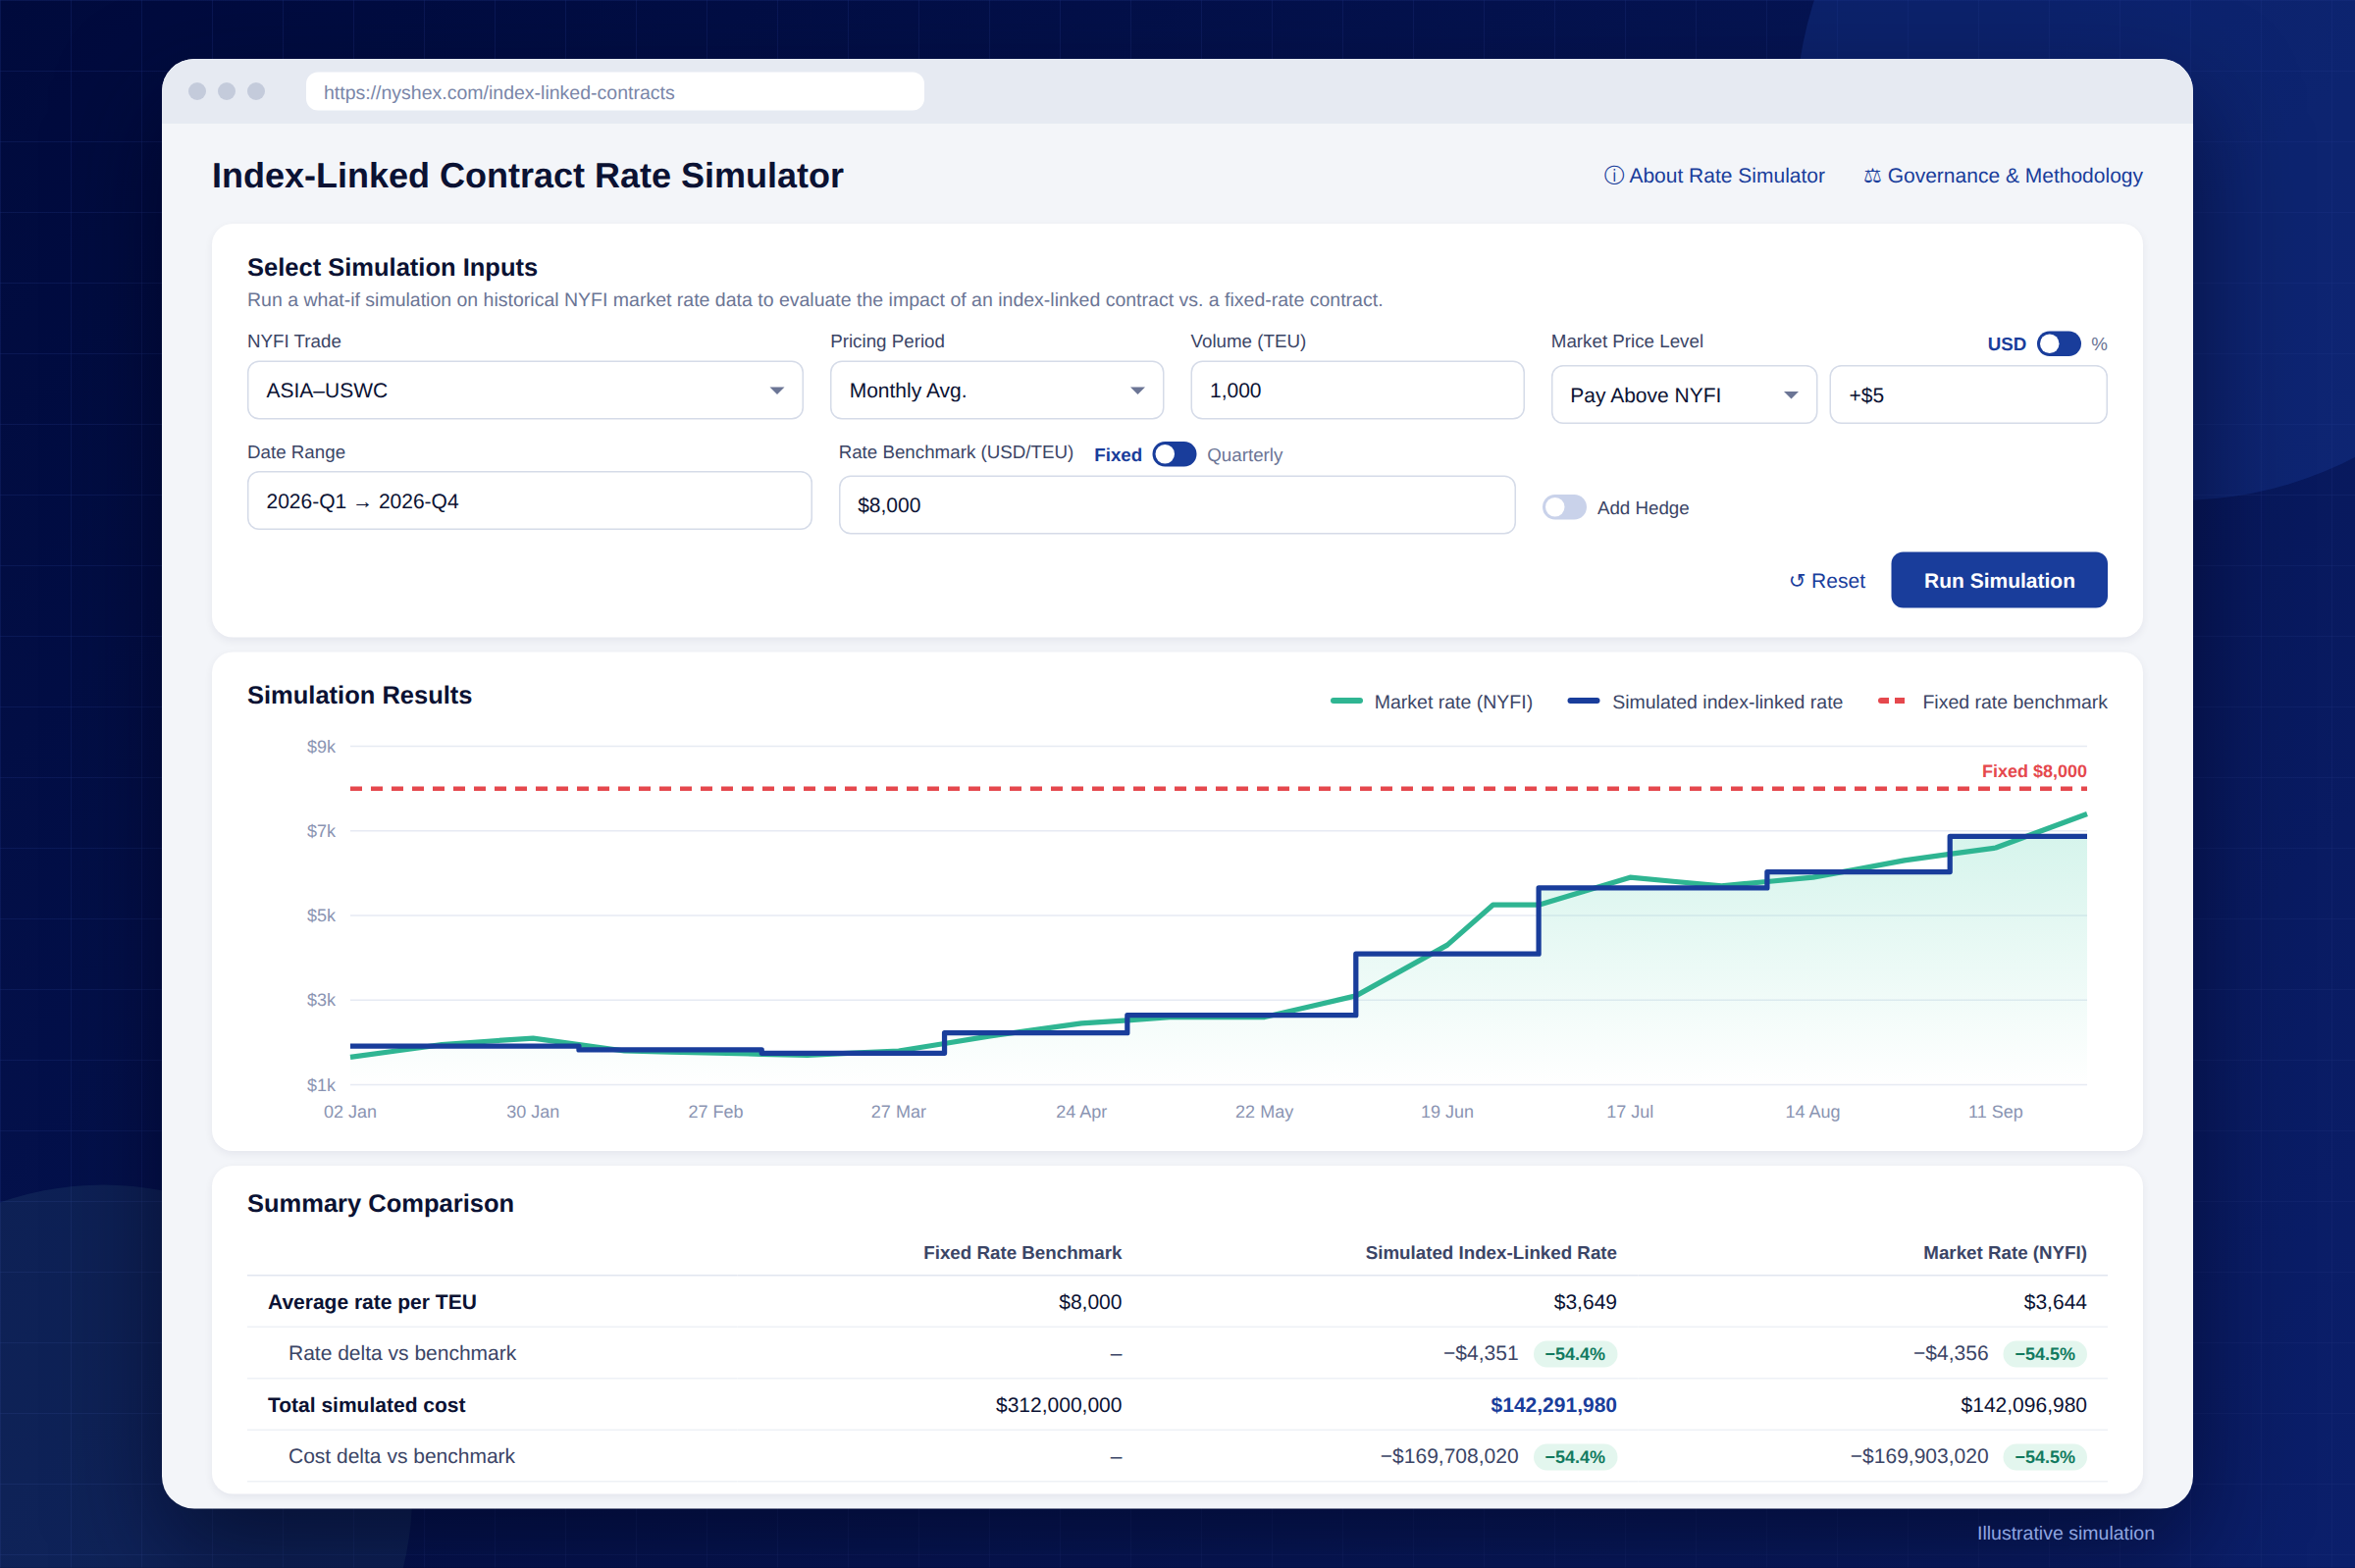Click the $3,649 average rate value
This screenshot has width=2355, height=1568.
coord(1585,1302)
